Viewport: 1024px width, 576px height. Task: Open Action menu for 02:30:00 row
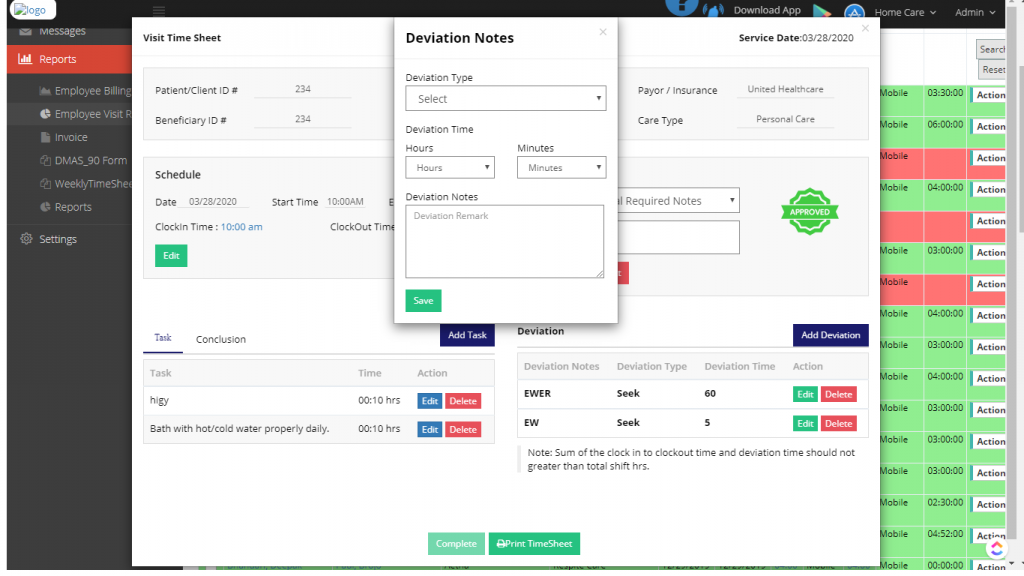pos(989,504)
